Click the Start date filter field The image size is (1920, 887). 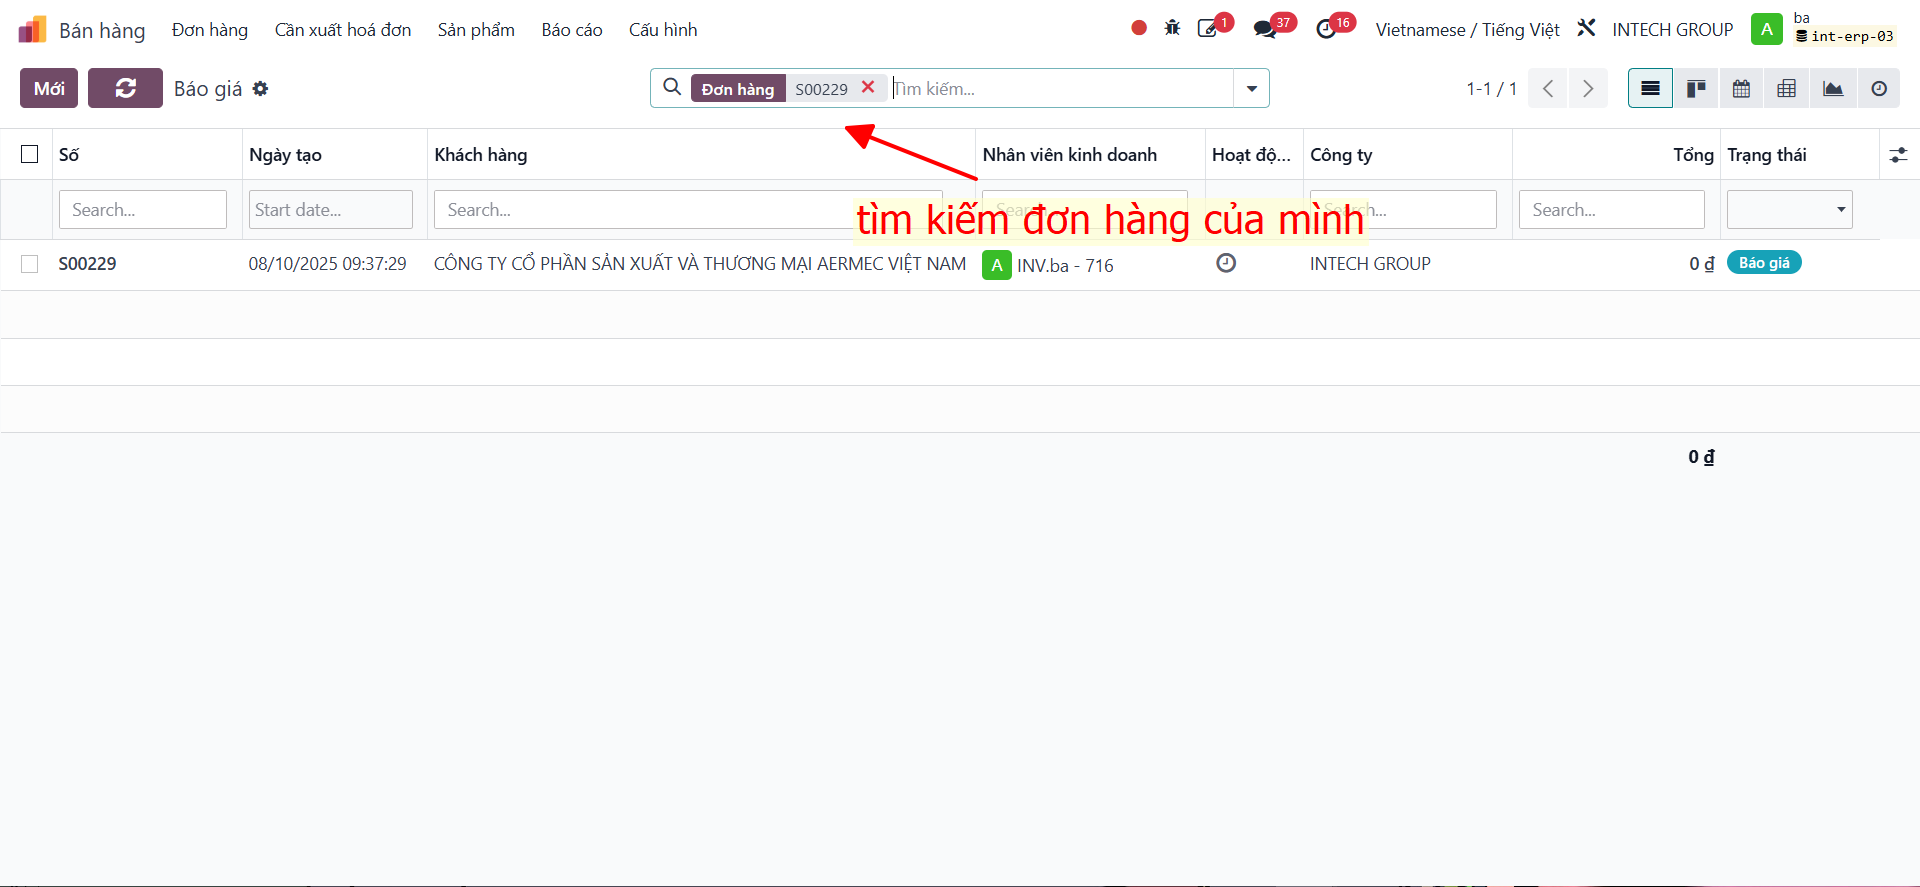(331, 209)
